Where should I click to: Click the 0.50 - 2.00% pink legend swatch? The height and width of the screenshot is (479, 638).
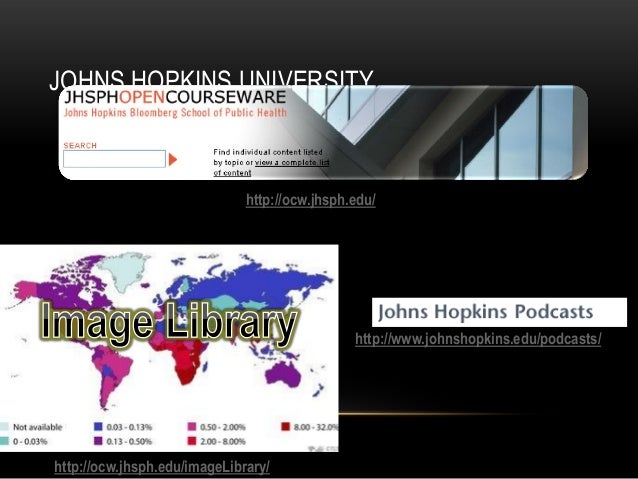pos(192,427)
